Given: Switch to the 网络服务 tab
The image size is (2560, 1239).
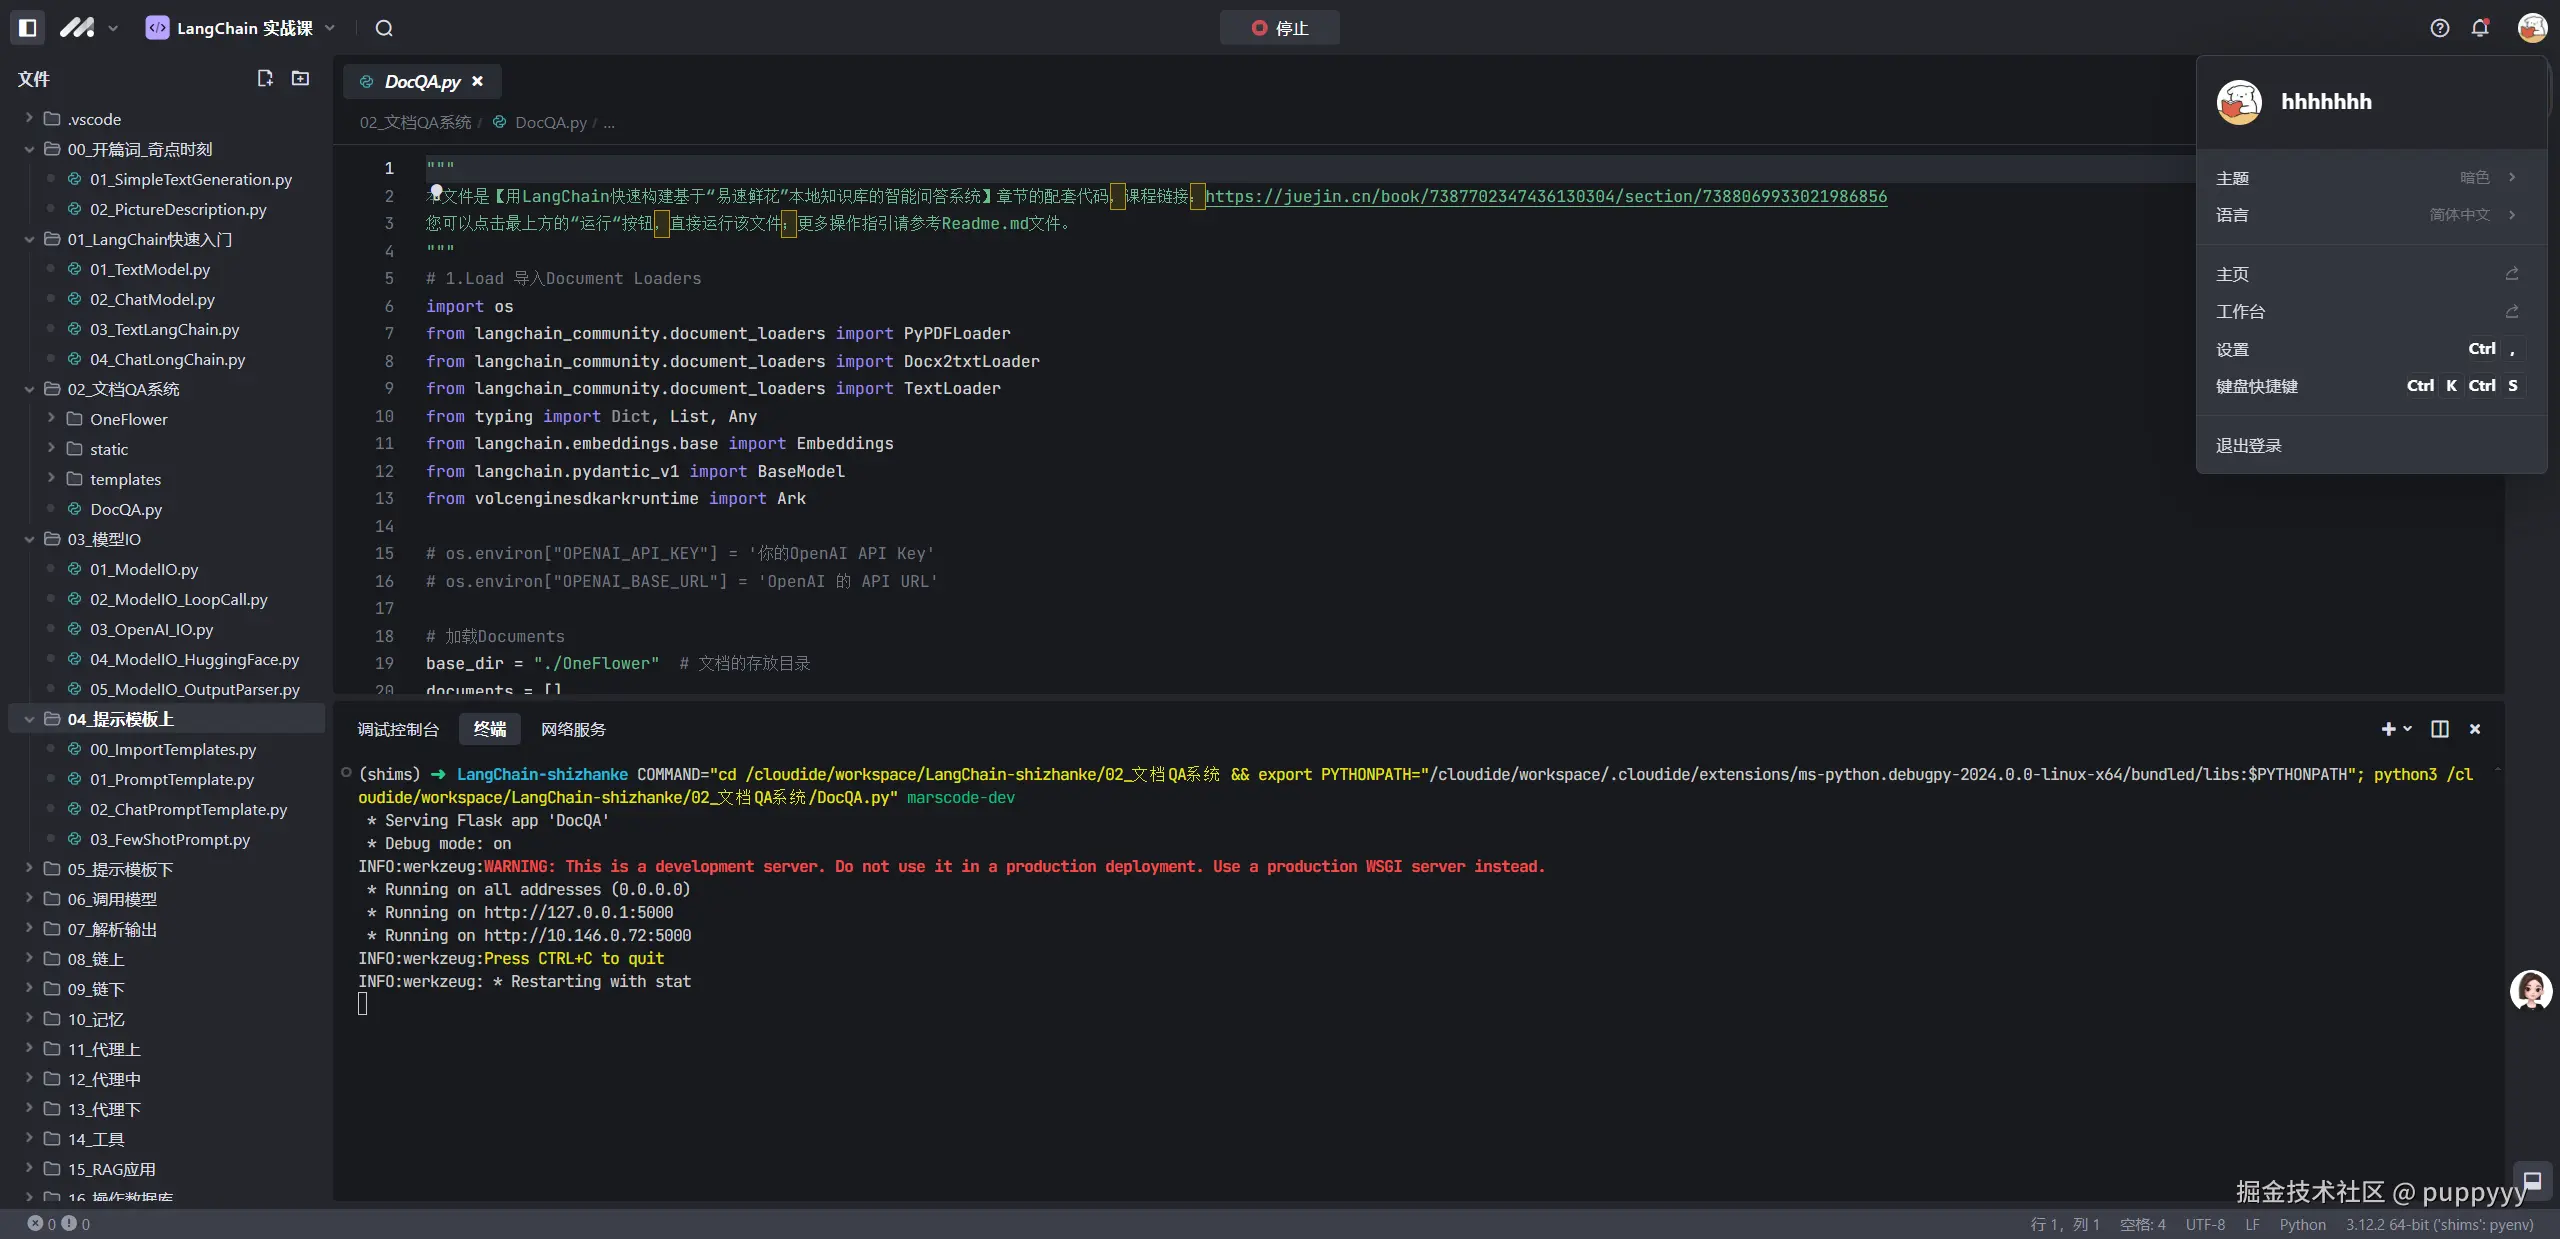Looking at the screenshot, I should point(573,729).
